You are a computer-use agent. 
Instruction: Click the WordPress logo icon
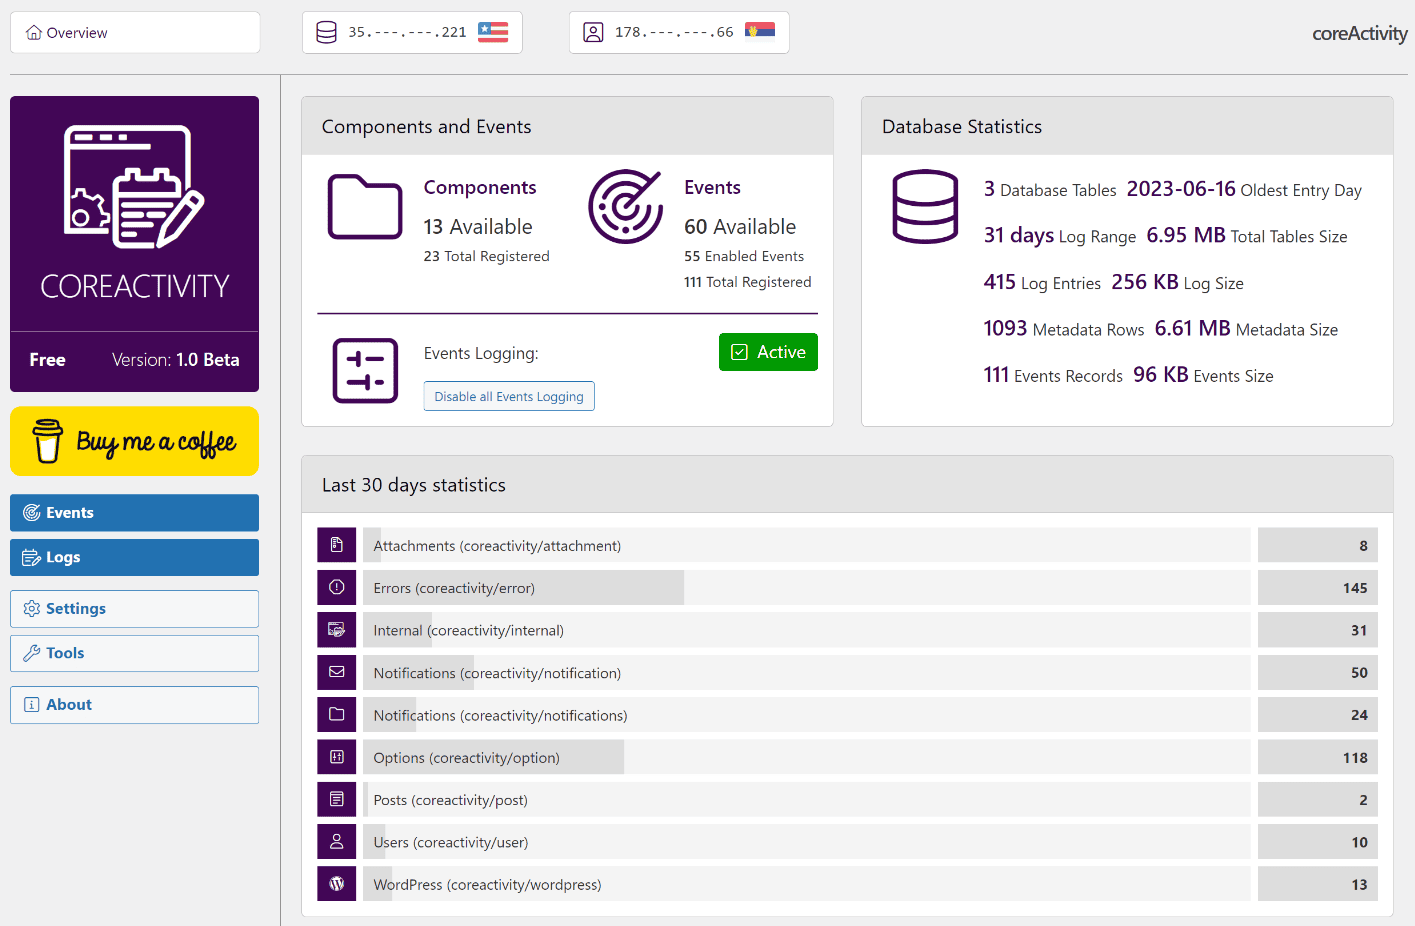[337, 884]
